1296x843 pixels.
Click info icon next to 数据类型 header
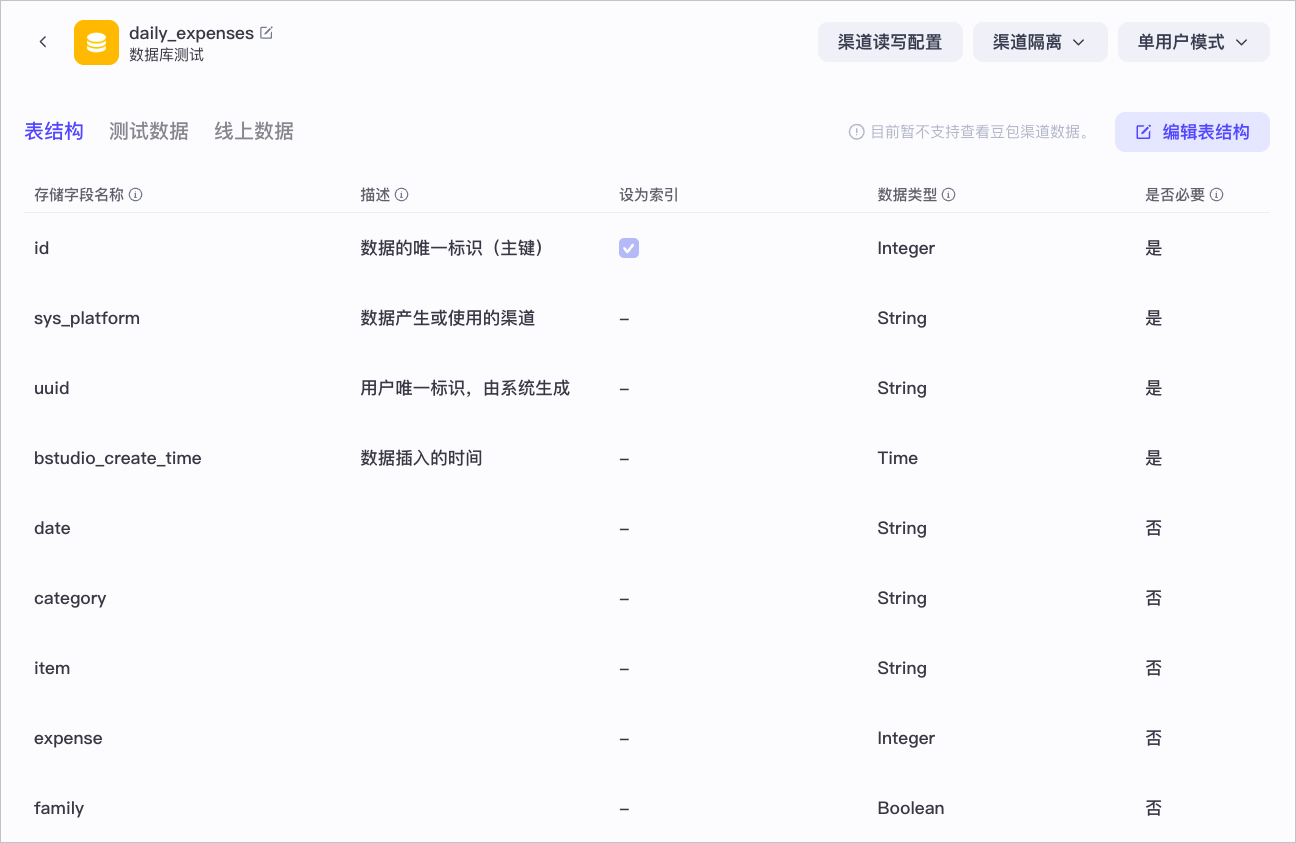(x=949, y=195)
